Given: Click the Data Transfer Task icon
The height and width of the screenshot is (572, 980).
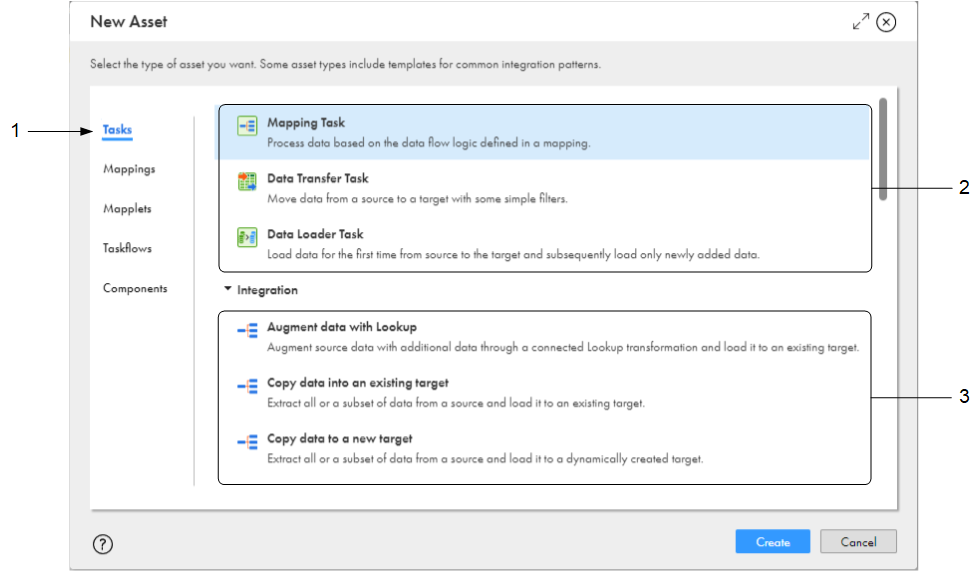Looking at the screenshot, I should (x=247, y=182).
